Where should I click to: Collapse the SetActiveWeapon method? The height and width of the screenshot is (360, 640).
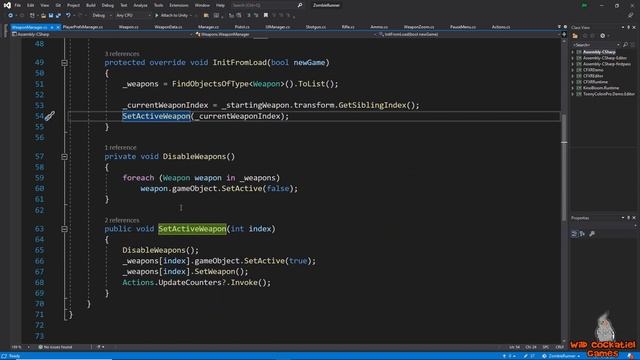coord(64,229)
